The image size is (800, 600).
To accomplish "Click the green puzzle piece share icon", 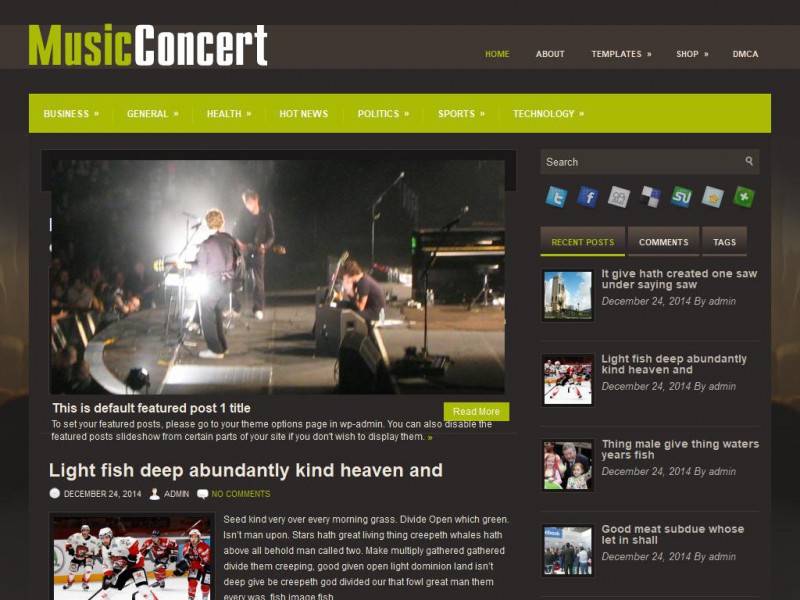I will pos(743,197).
